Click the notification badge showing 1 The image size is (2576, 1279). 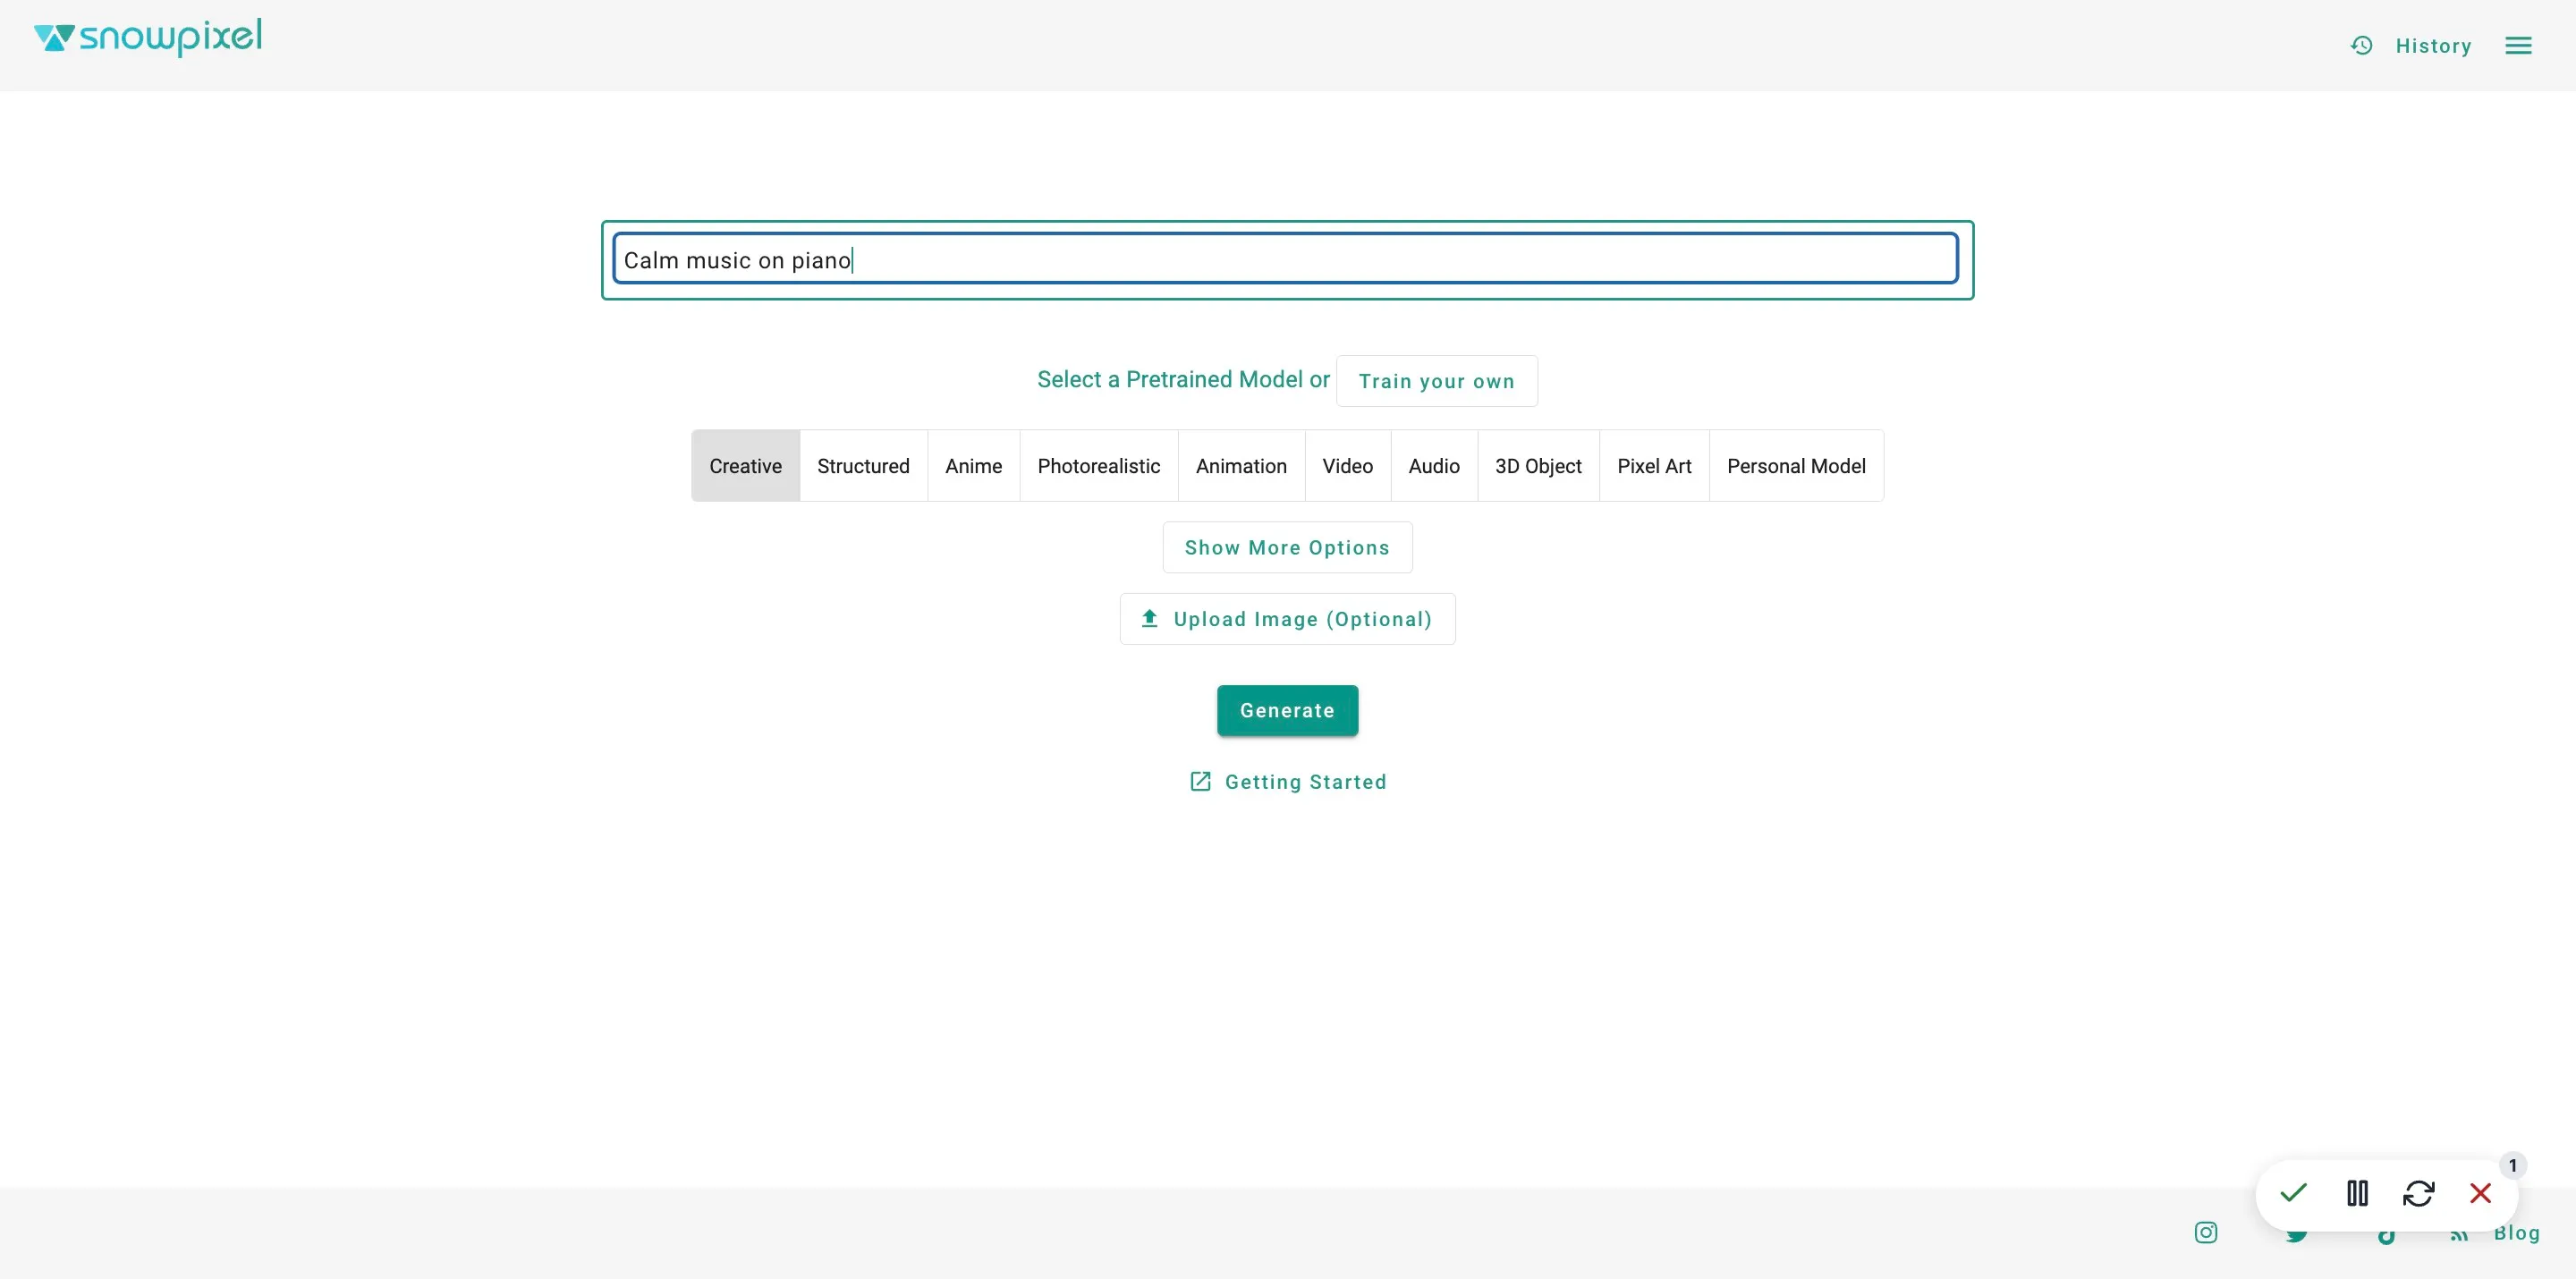(2512, 1165)
